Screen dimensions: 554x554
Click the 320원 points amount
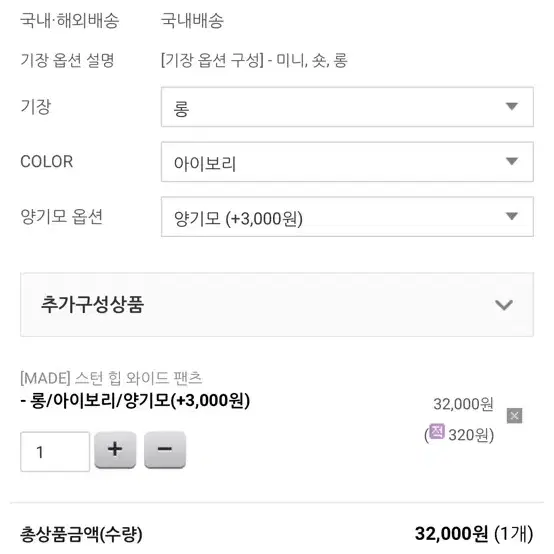[471, 435]
